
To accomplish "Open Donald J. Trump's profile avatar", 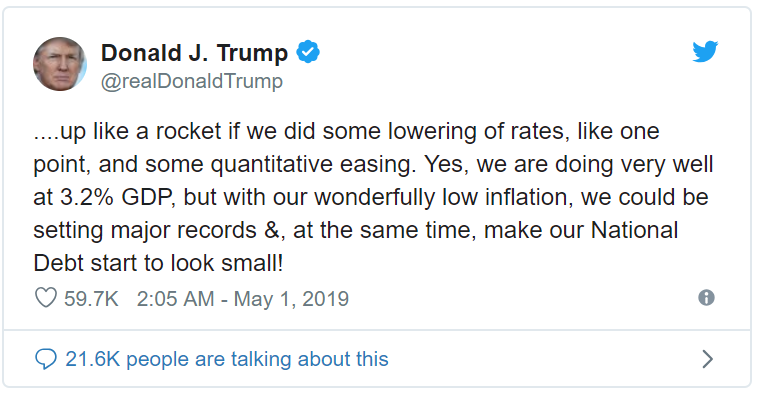I will [x=60, y=64].
